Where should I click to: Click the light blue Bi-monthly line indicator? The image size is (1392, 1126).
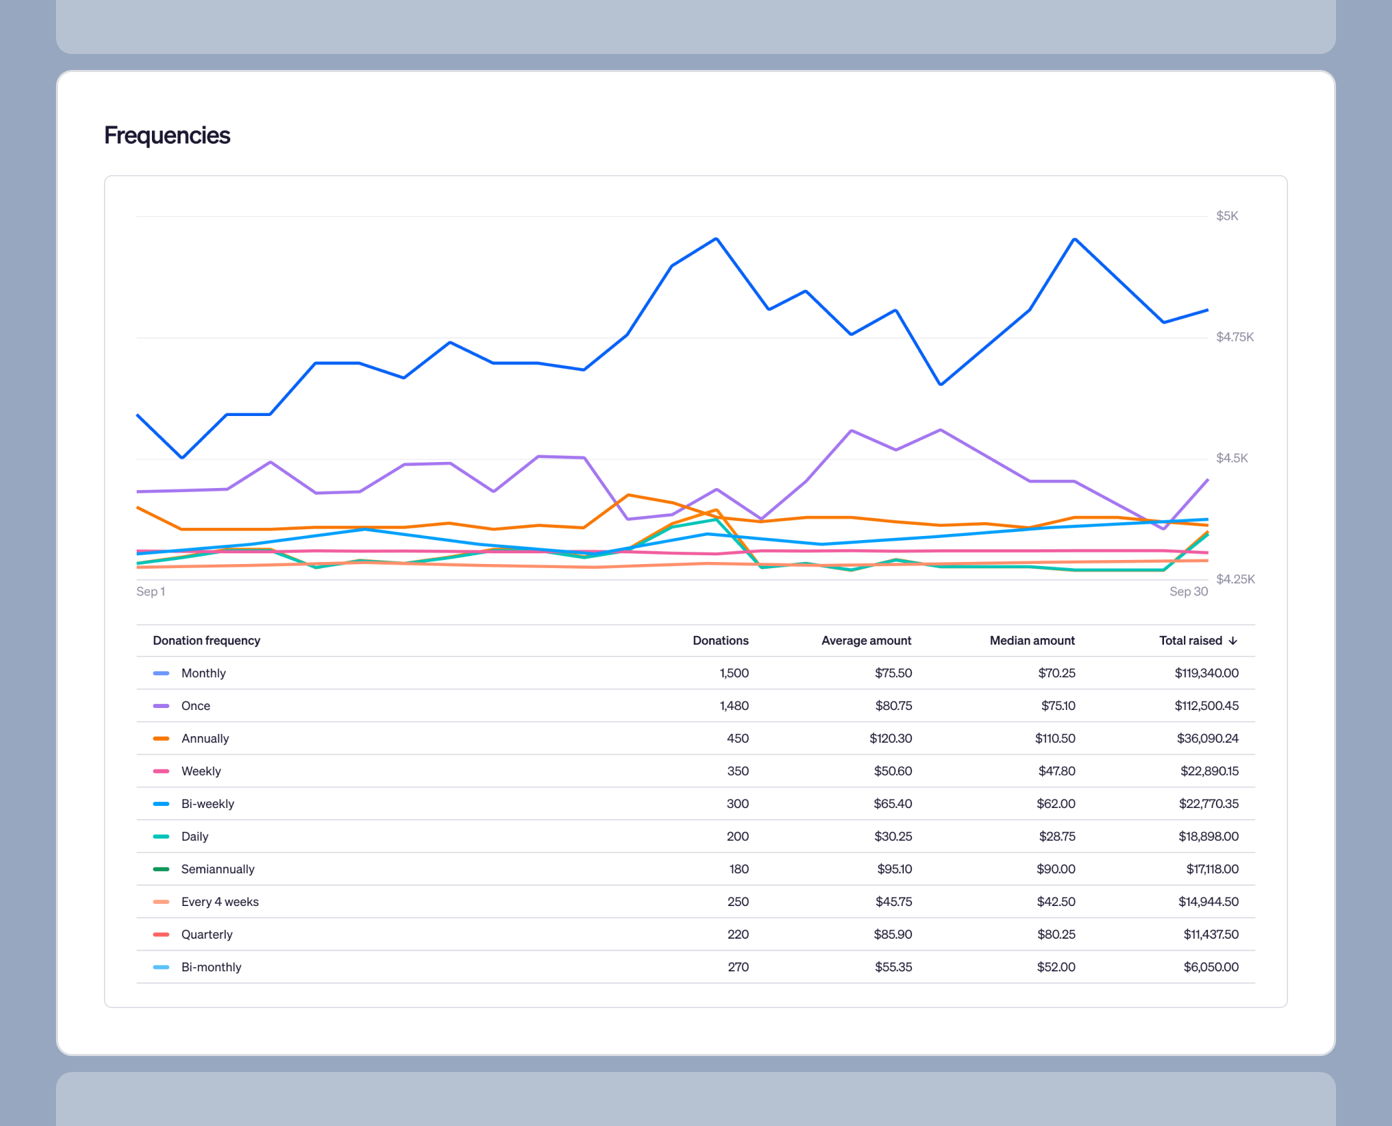point(162,967)
